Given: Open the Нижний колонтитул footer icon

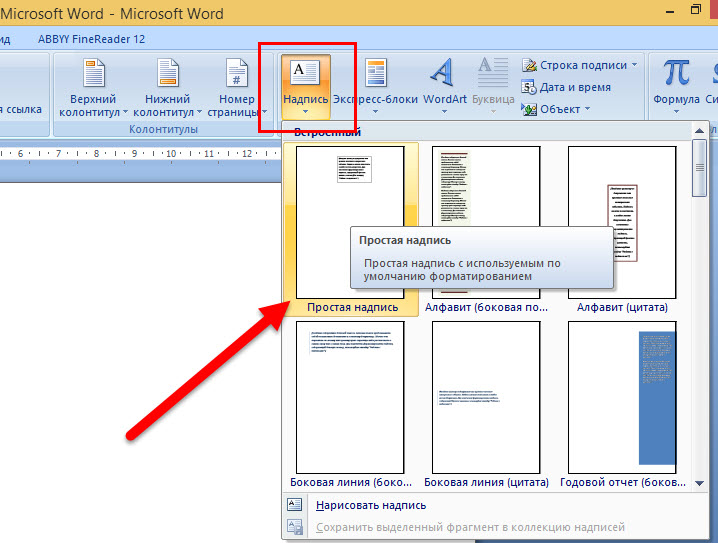Looking at the screenshot, I should click(x=168, y=73).
